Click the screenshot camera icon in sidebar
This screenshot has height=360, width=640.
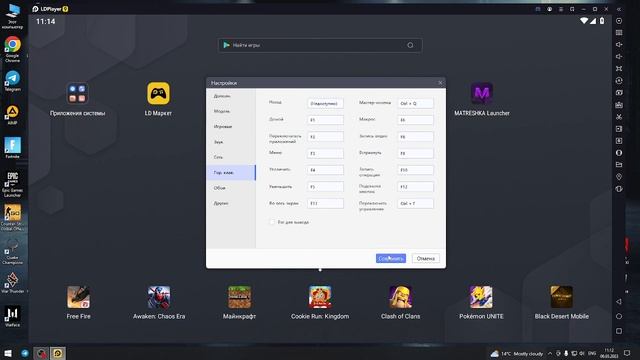[619, 93]
